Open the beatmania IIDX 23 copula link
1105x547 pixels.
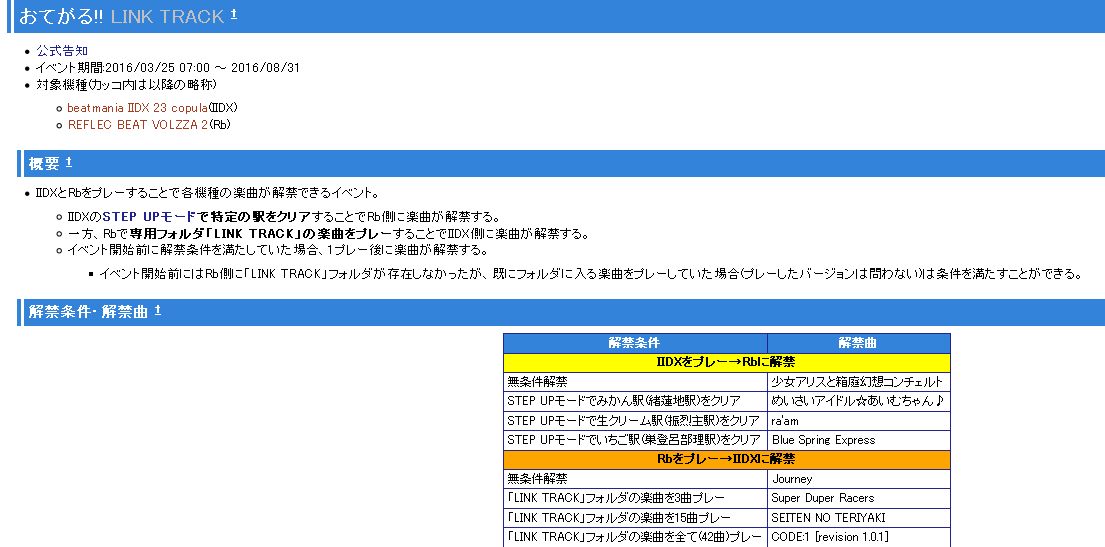(137, 108)
